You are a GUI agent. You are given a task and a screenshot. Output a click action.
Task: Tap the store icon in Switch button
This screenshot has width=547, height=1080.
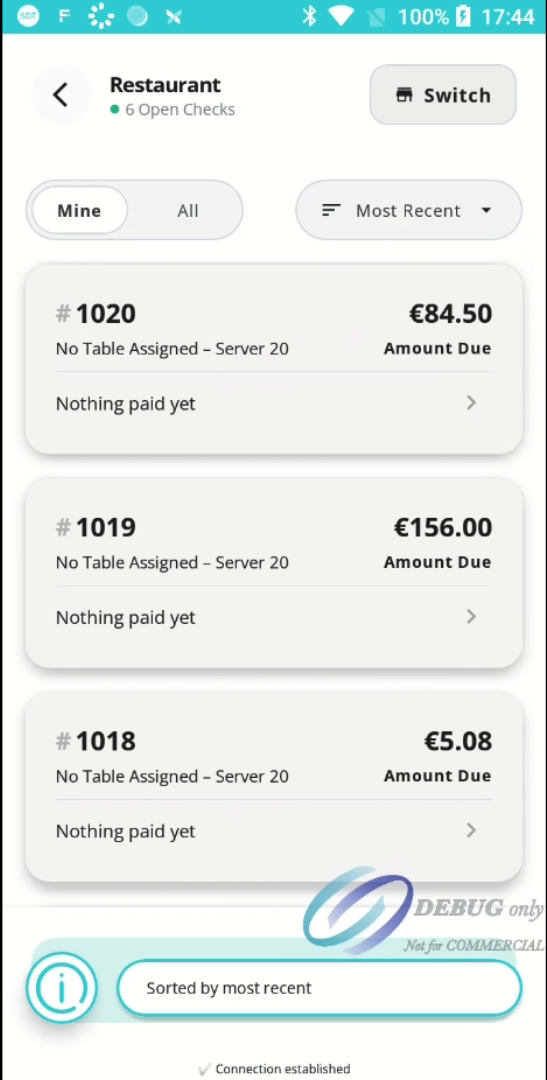404,95
